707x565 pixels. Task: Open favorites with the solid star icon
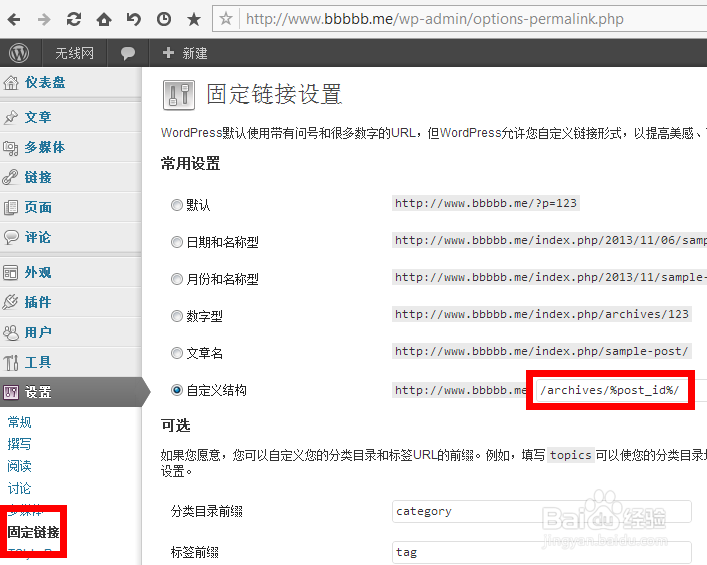pyautogui.click(x=194, y=19)
